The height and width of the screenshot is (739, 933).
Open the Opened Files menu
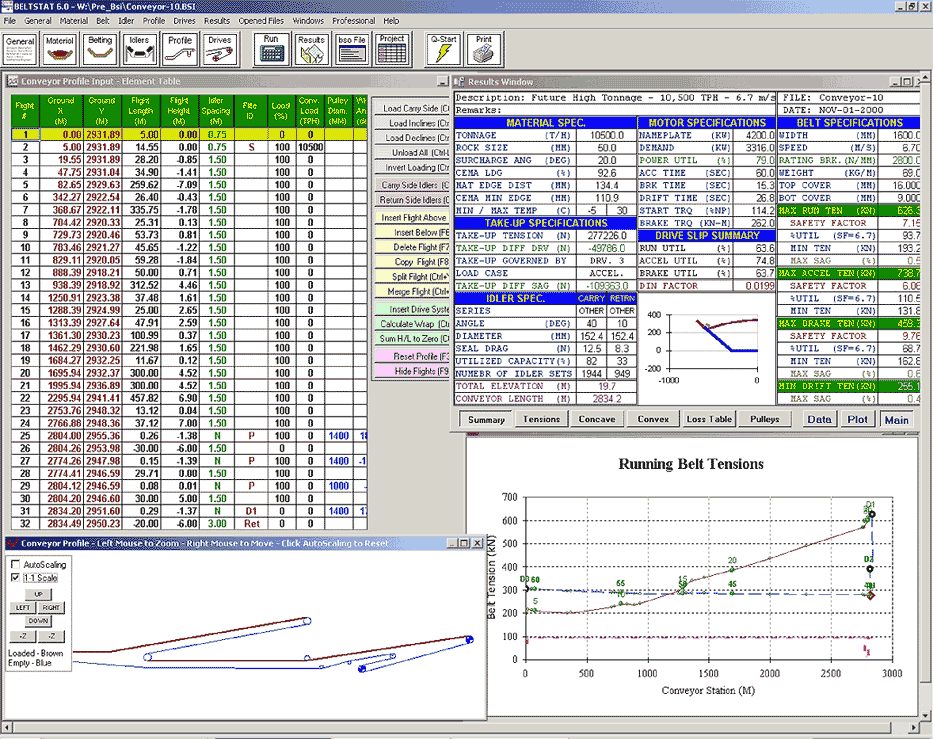tap(261, 21)
